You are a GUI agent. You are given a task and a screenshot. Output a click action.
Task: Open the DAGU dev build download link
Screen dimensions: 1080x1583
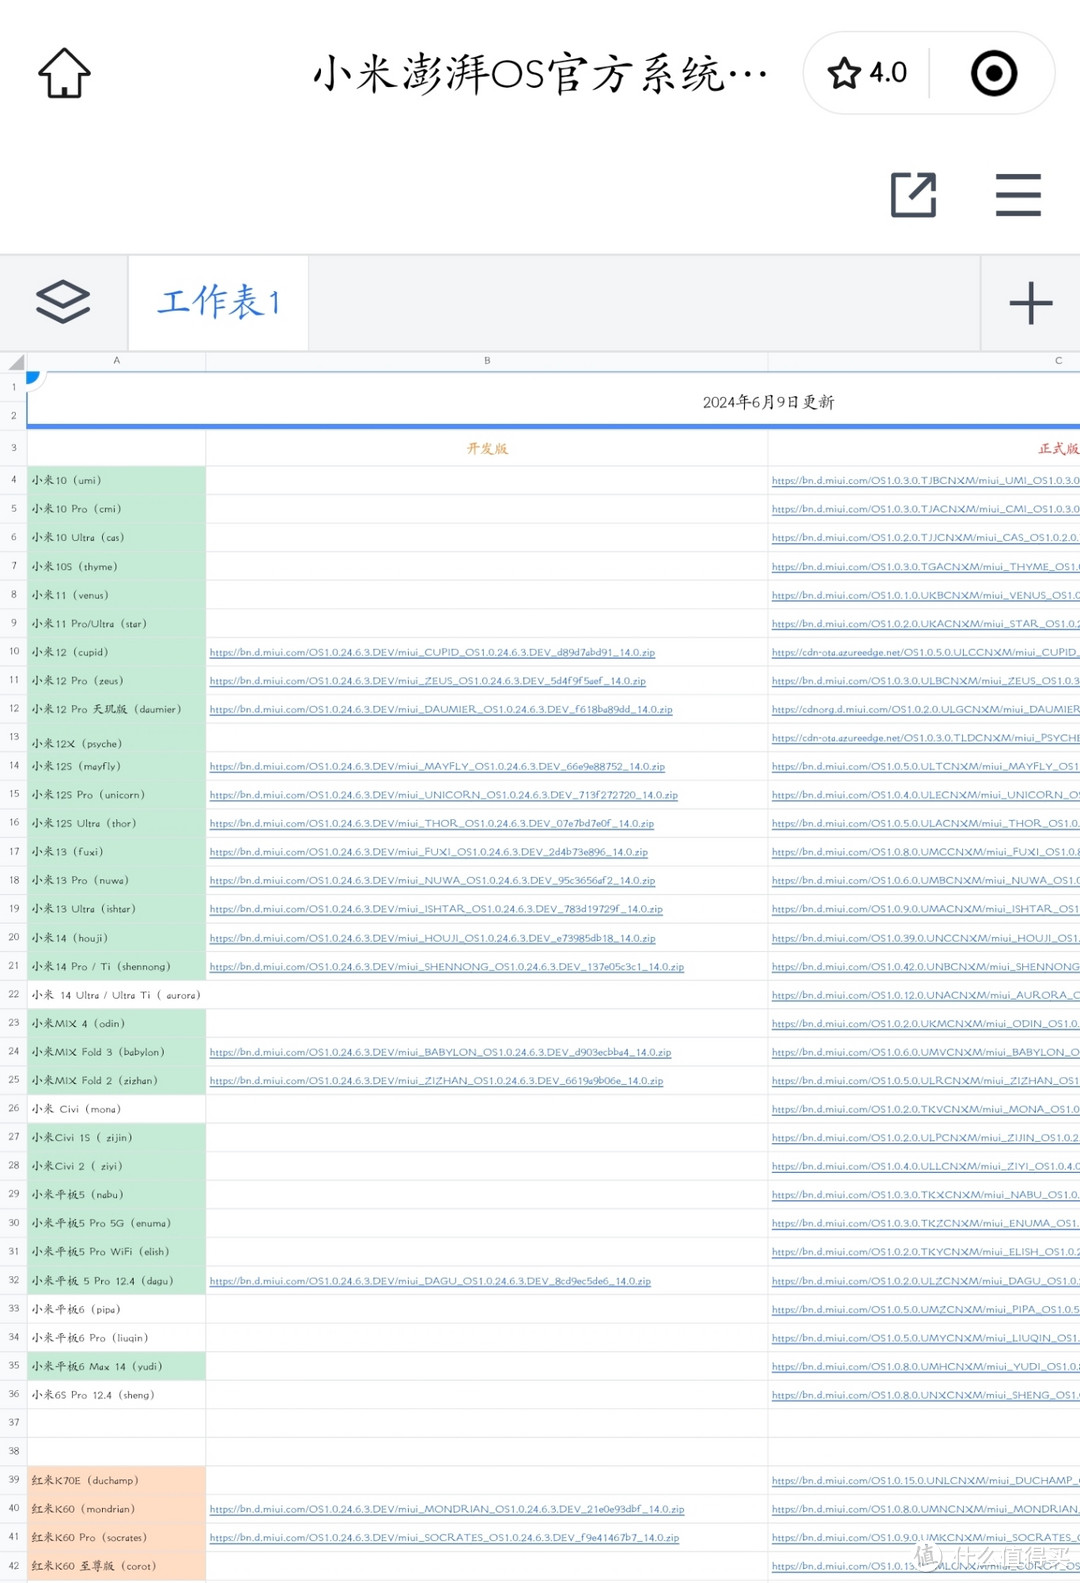[430, 1281]
